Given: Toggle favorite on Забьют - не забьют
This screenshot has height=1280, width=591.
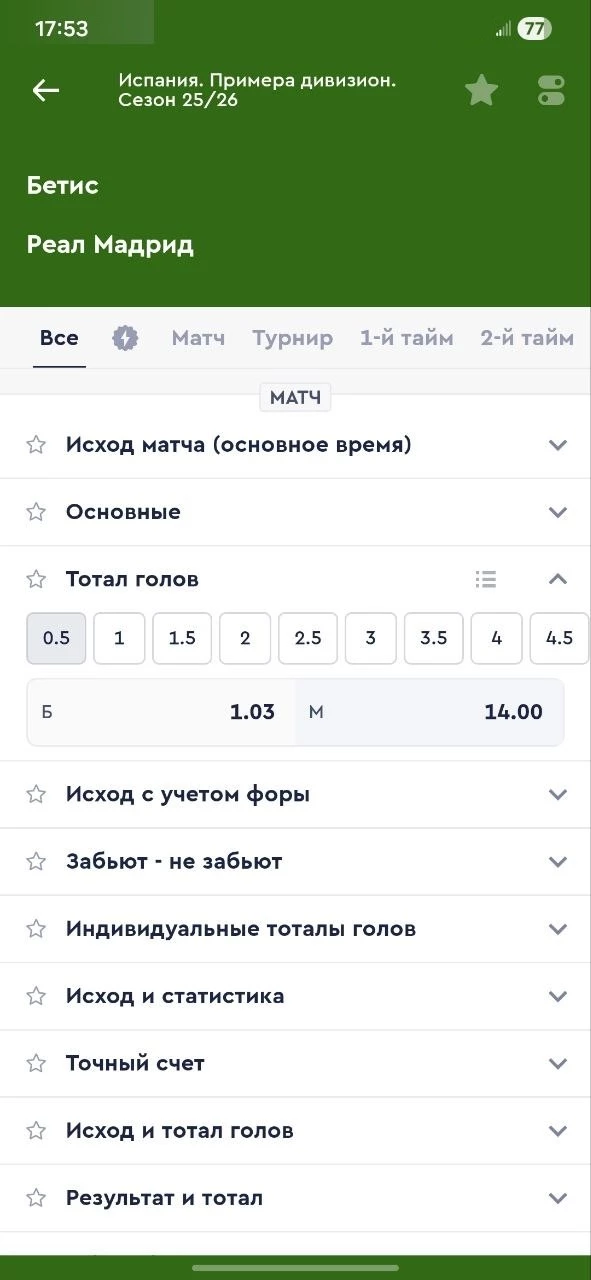Looking at the screenshot, I should coord(36,861).
